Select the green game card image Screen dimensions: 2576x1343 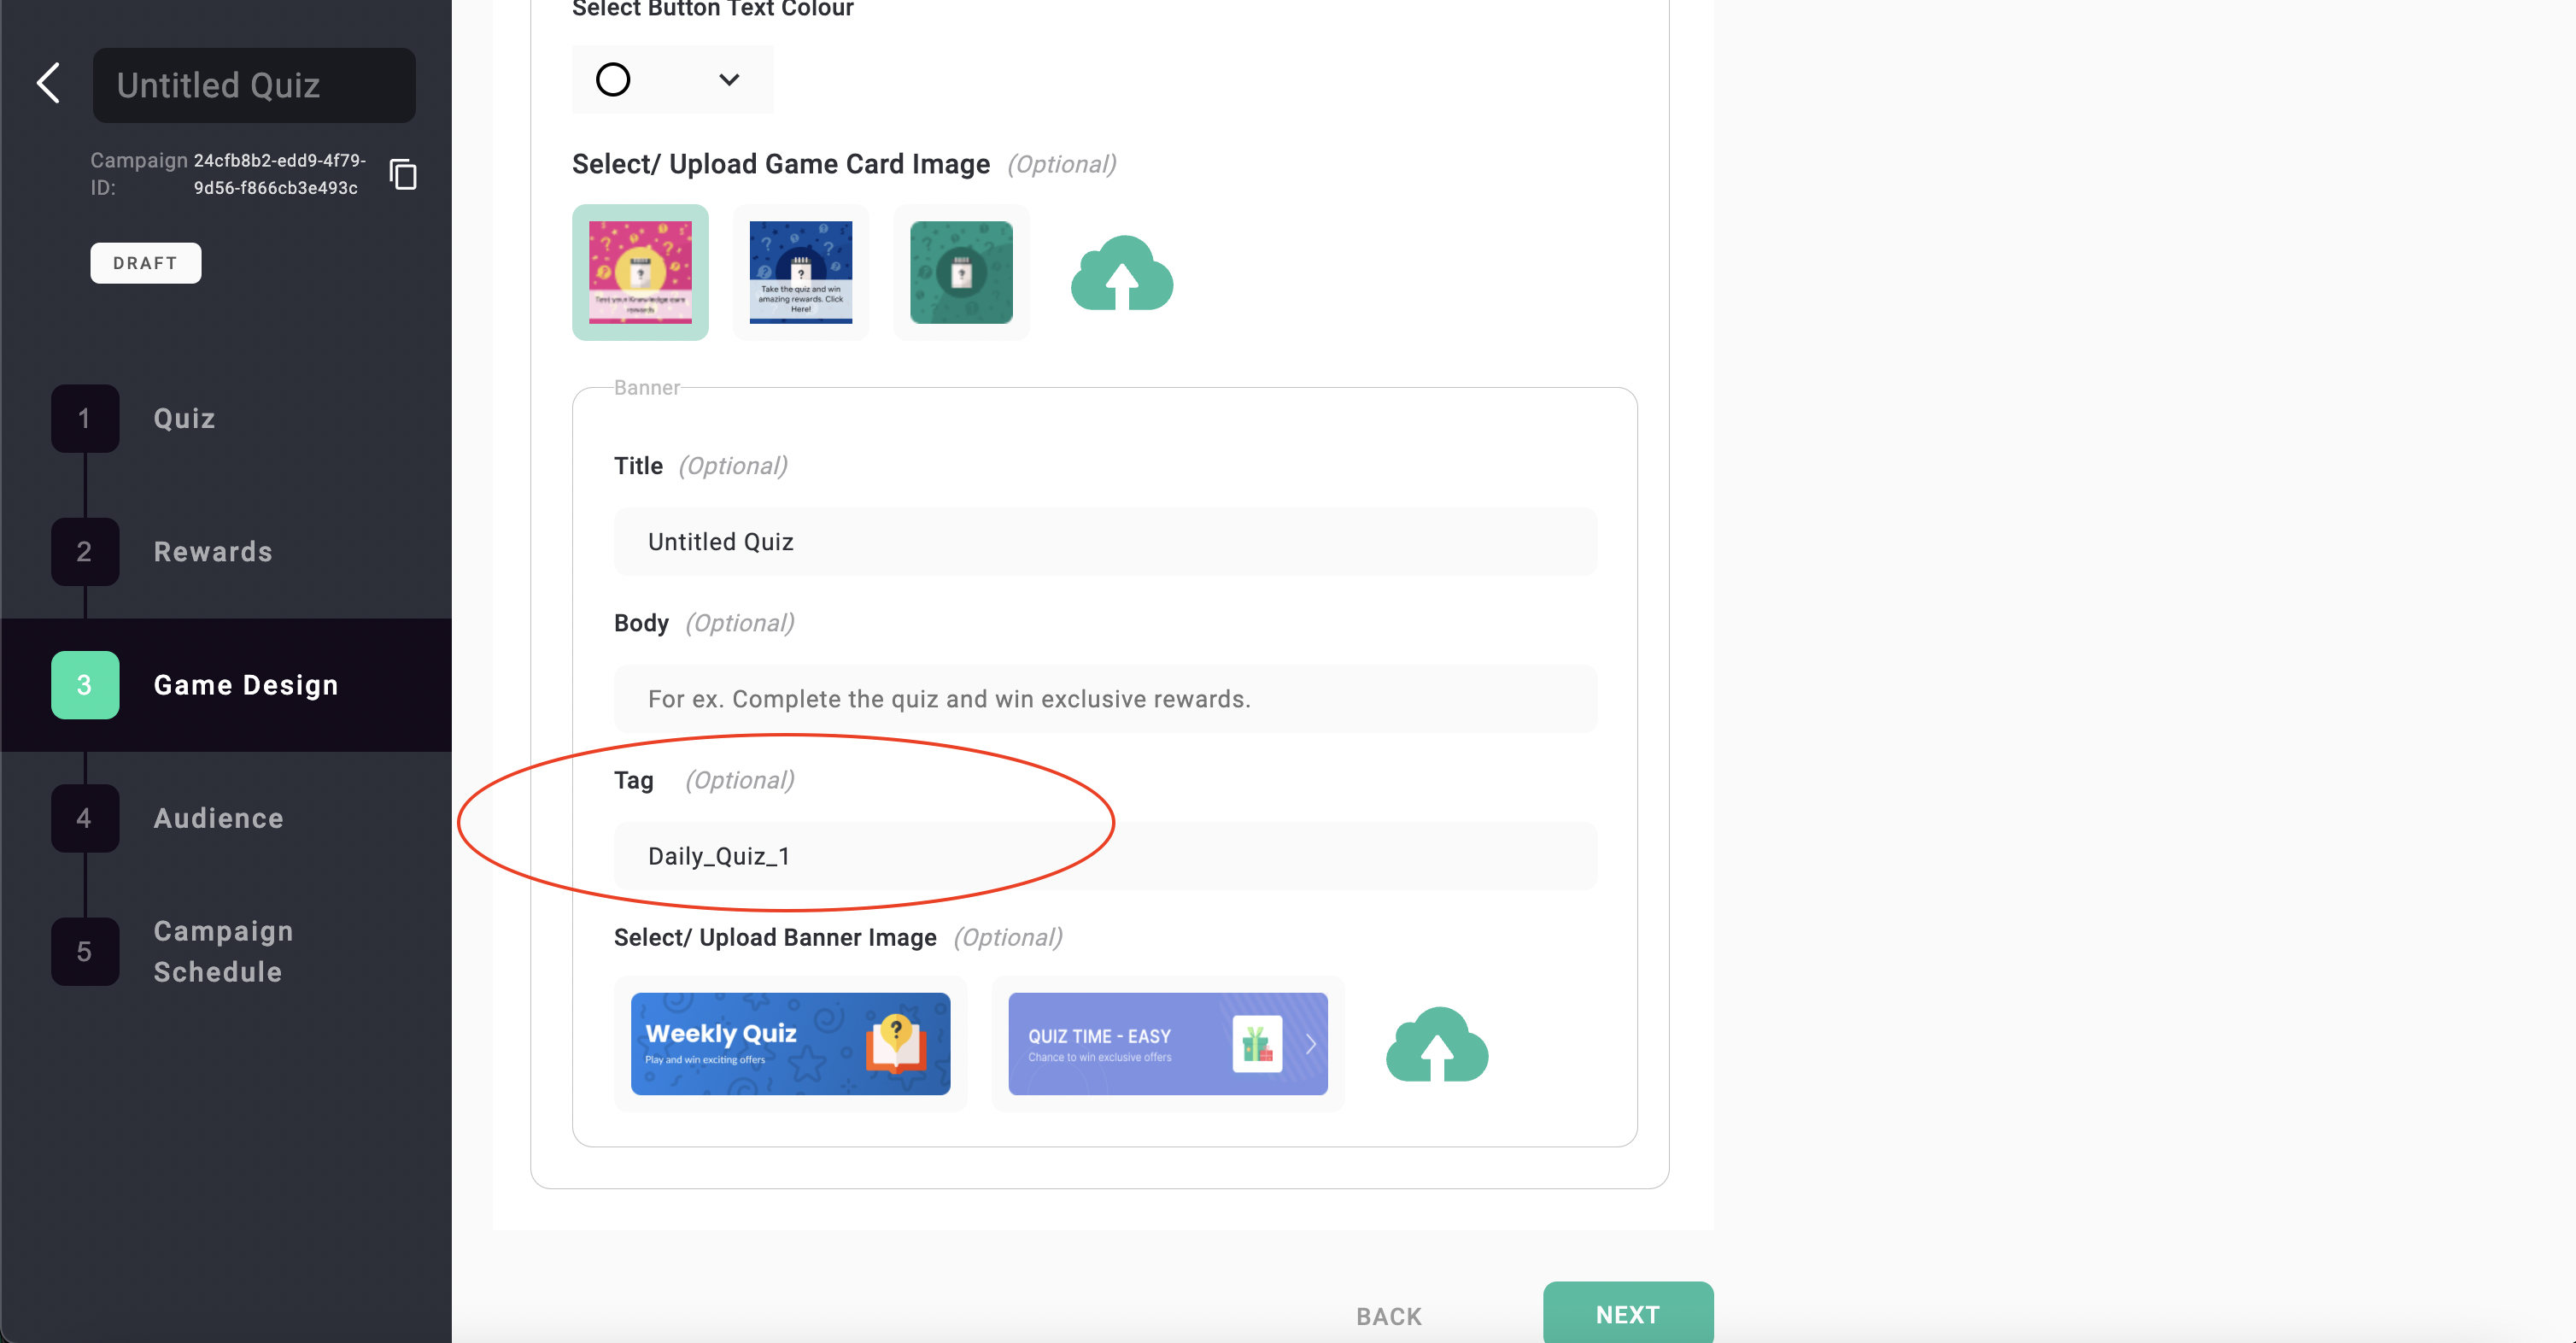point(960,272)
